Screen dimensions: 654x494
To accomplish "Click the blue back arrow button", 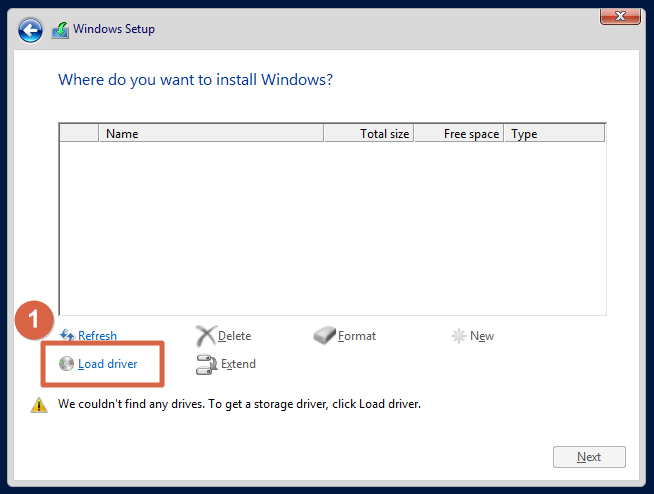I will click(30, 30).
